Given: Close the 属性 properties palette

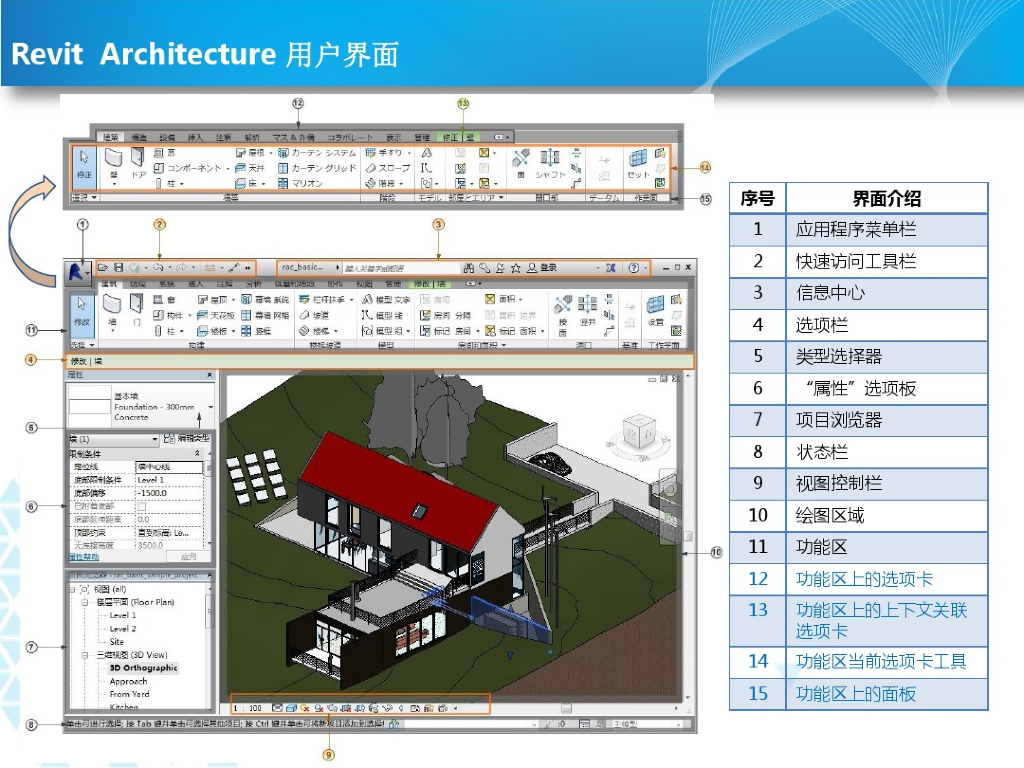Looking at the screenshot, I should point(210,375).
